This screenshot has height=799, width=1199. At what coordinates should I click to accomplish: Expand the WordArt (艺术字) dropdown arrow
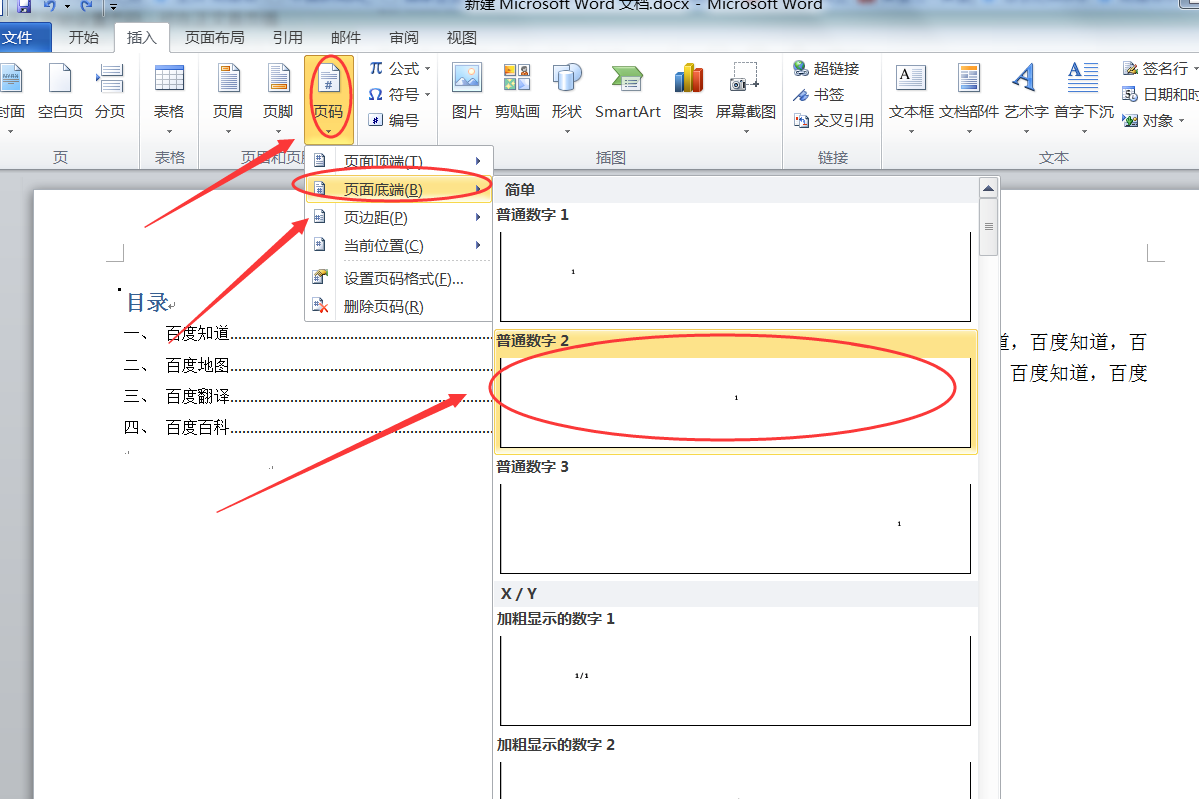(x=1025, y=131)
